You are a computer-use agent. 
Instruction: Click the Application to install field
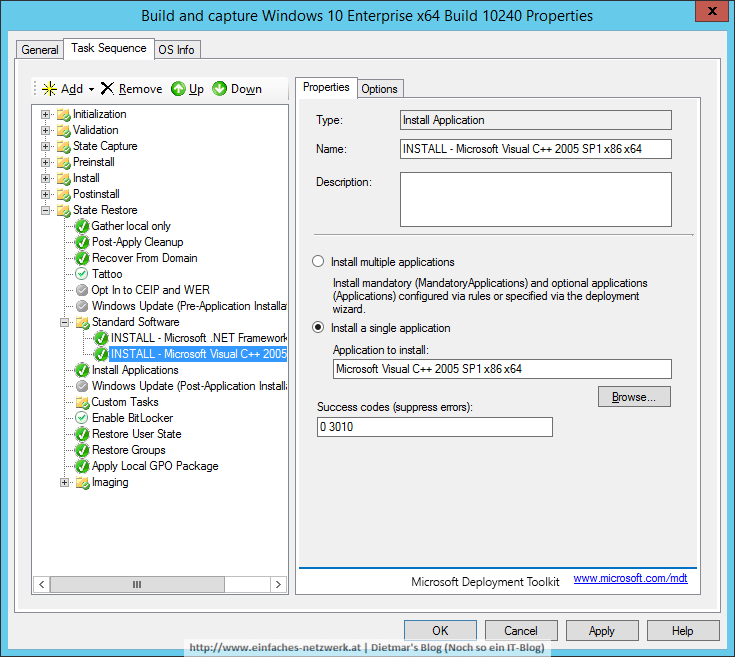[502, 369]
